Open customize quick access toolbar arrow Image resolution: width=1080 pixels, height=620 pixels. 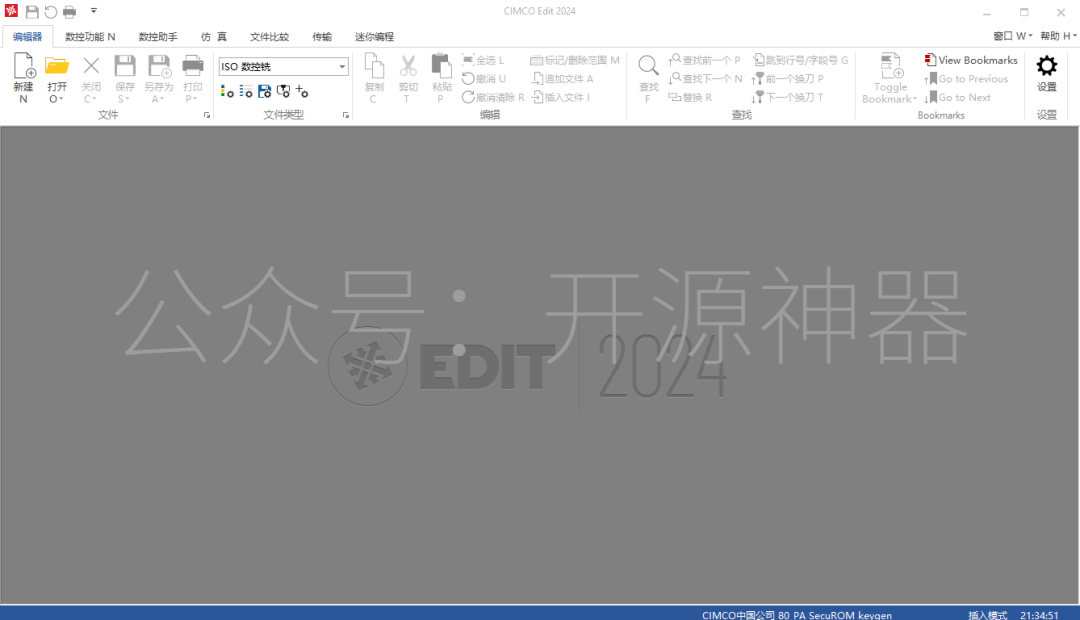(x=94, y=11)
